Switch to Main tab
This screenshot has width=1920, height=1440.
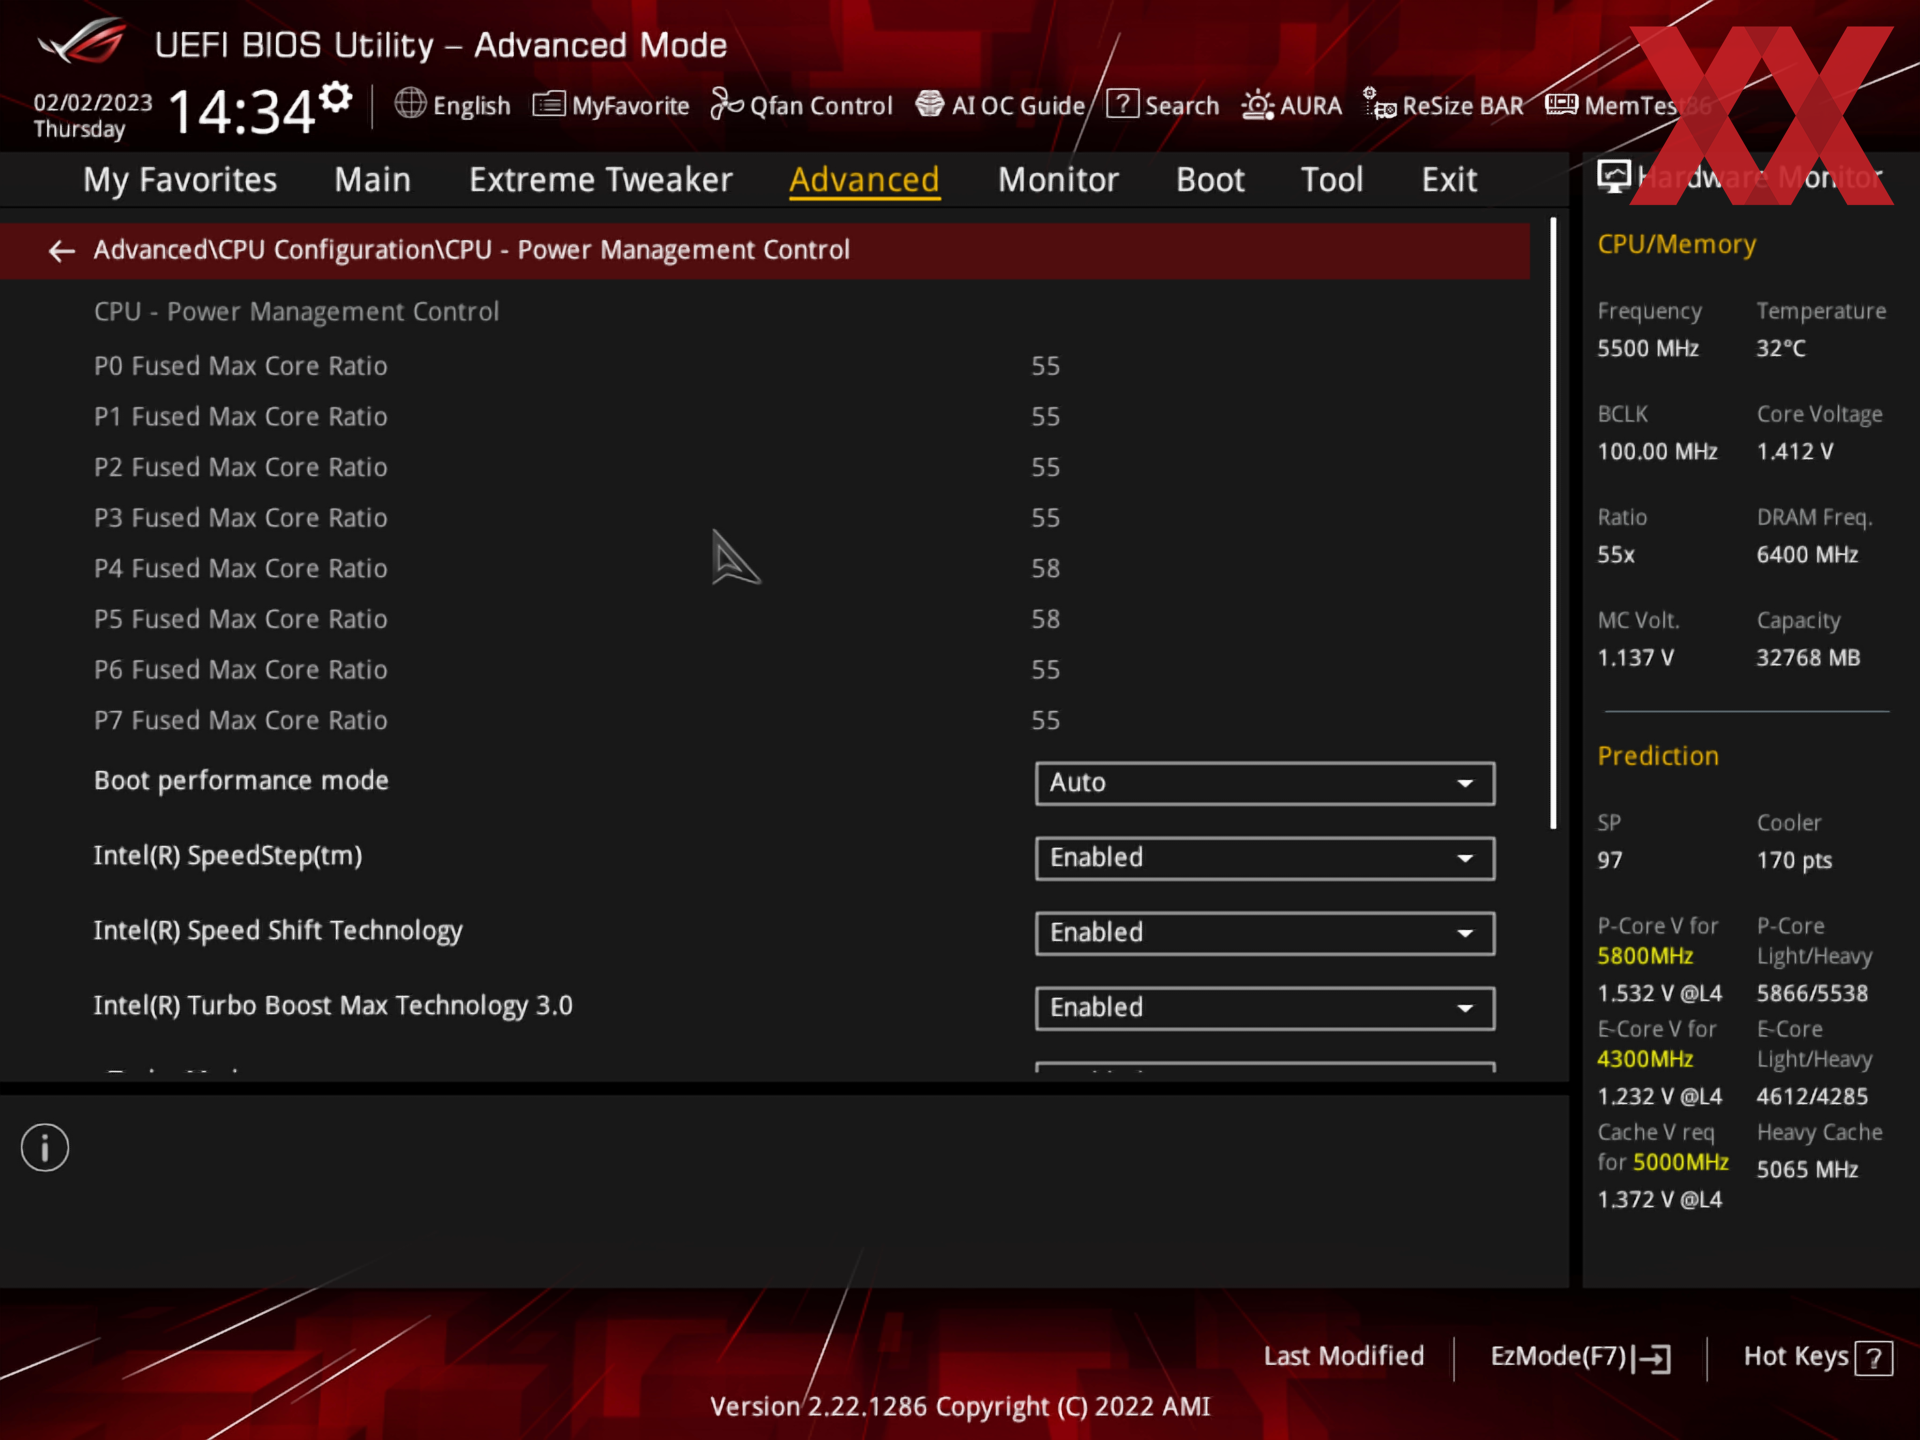(372, 180)
